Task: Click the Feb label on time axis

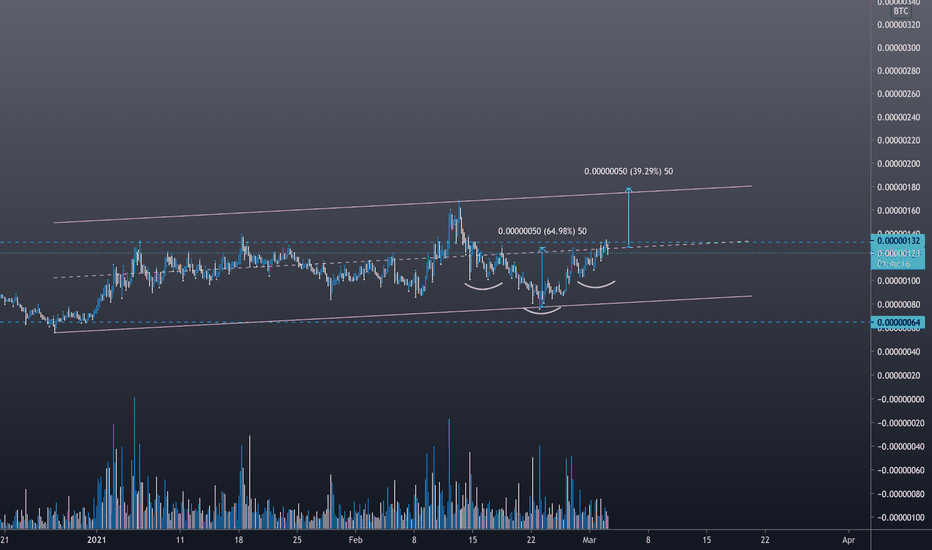Action: (355, 540)
